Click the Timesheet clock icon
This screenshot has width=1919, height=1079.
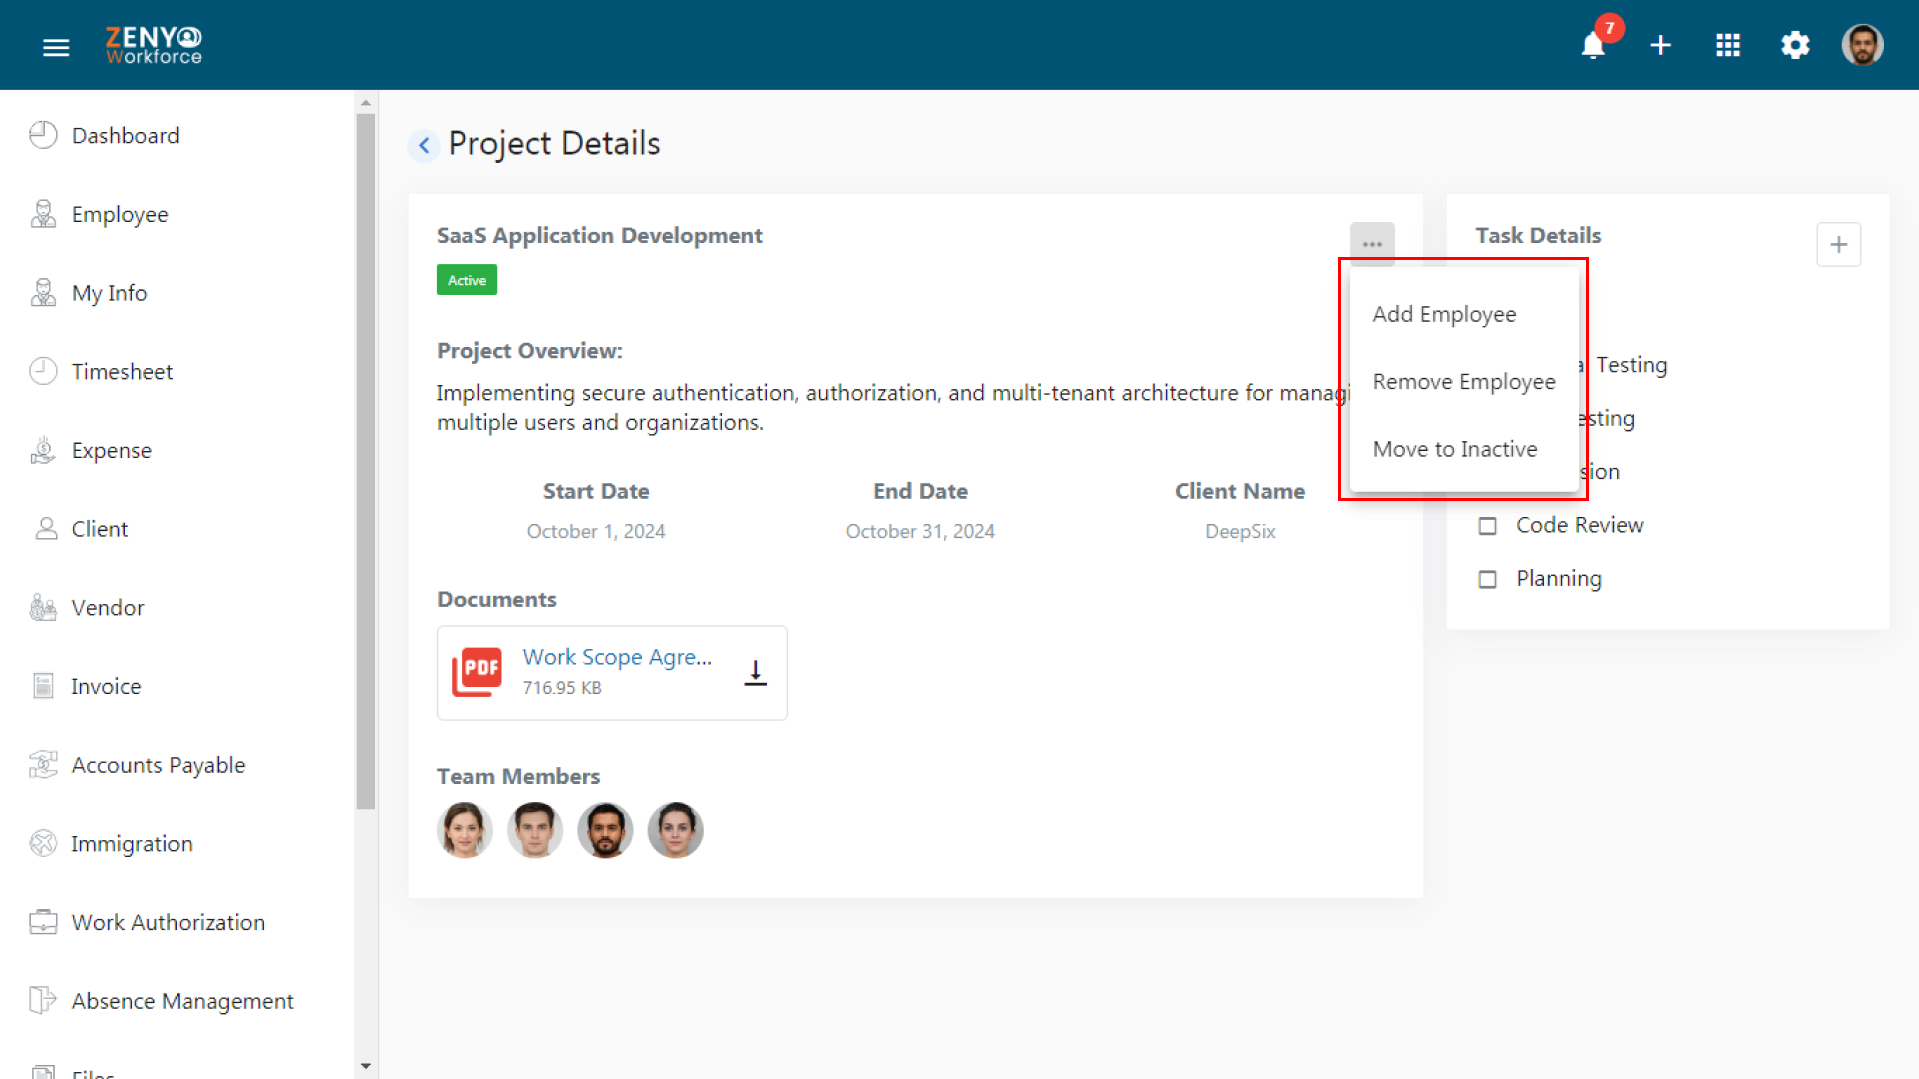pos(43,371)
